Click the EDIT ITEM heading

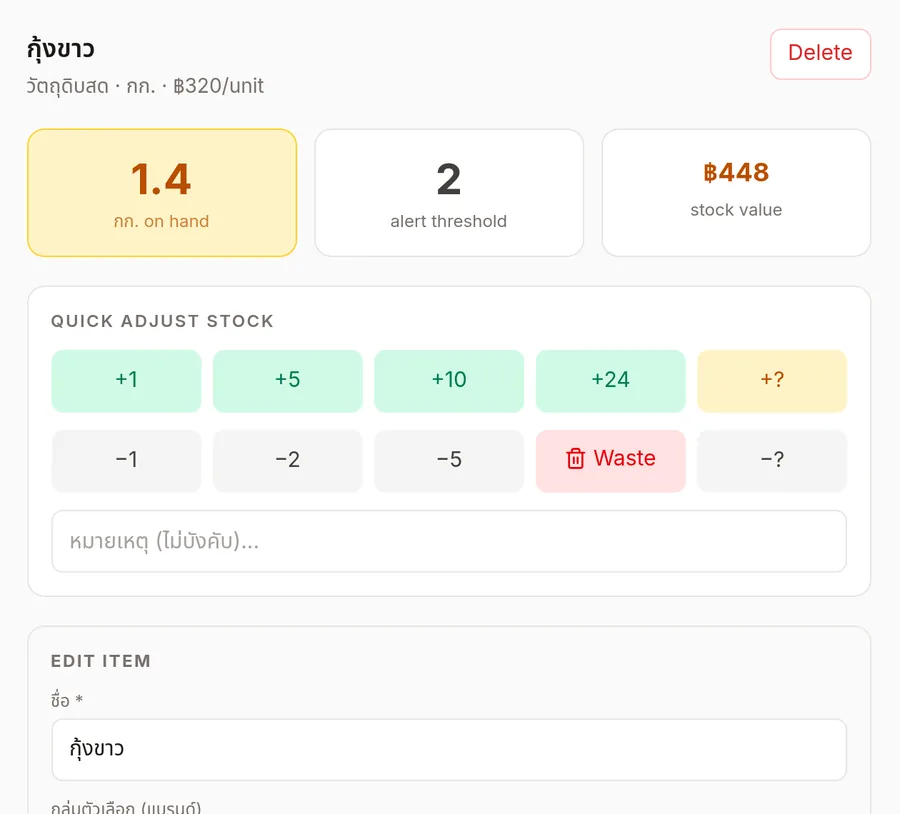[x=100, y=661]
